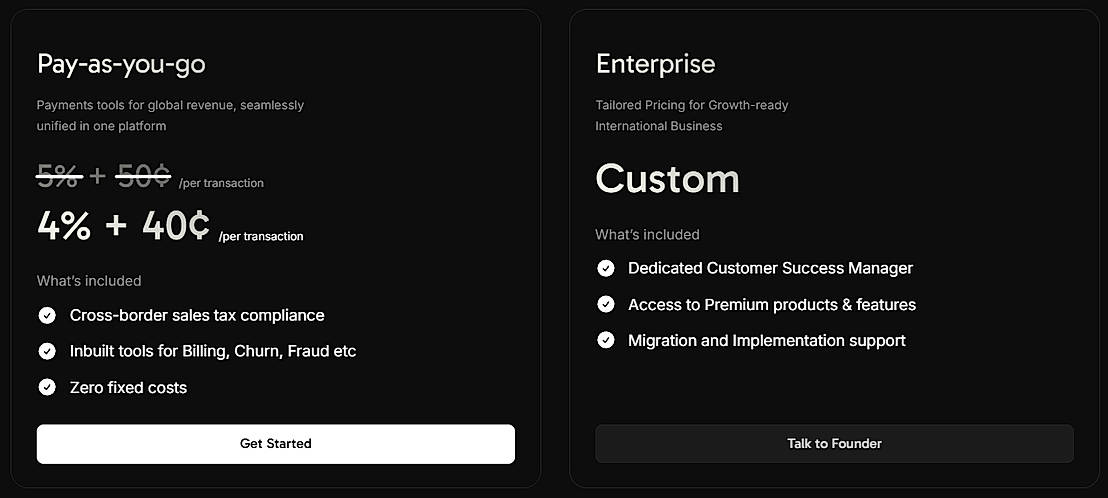1108x498 pixels.
Task: Click the Pay-as-you-go plan heading
Action: [x=121, y=64]
